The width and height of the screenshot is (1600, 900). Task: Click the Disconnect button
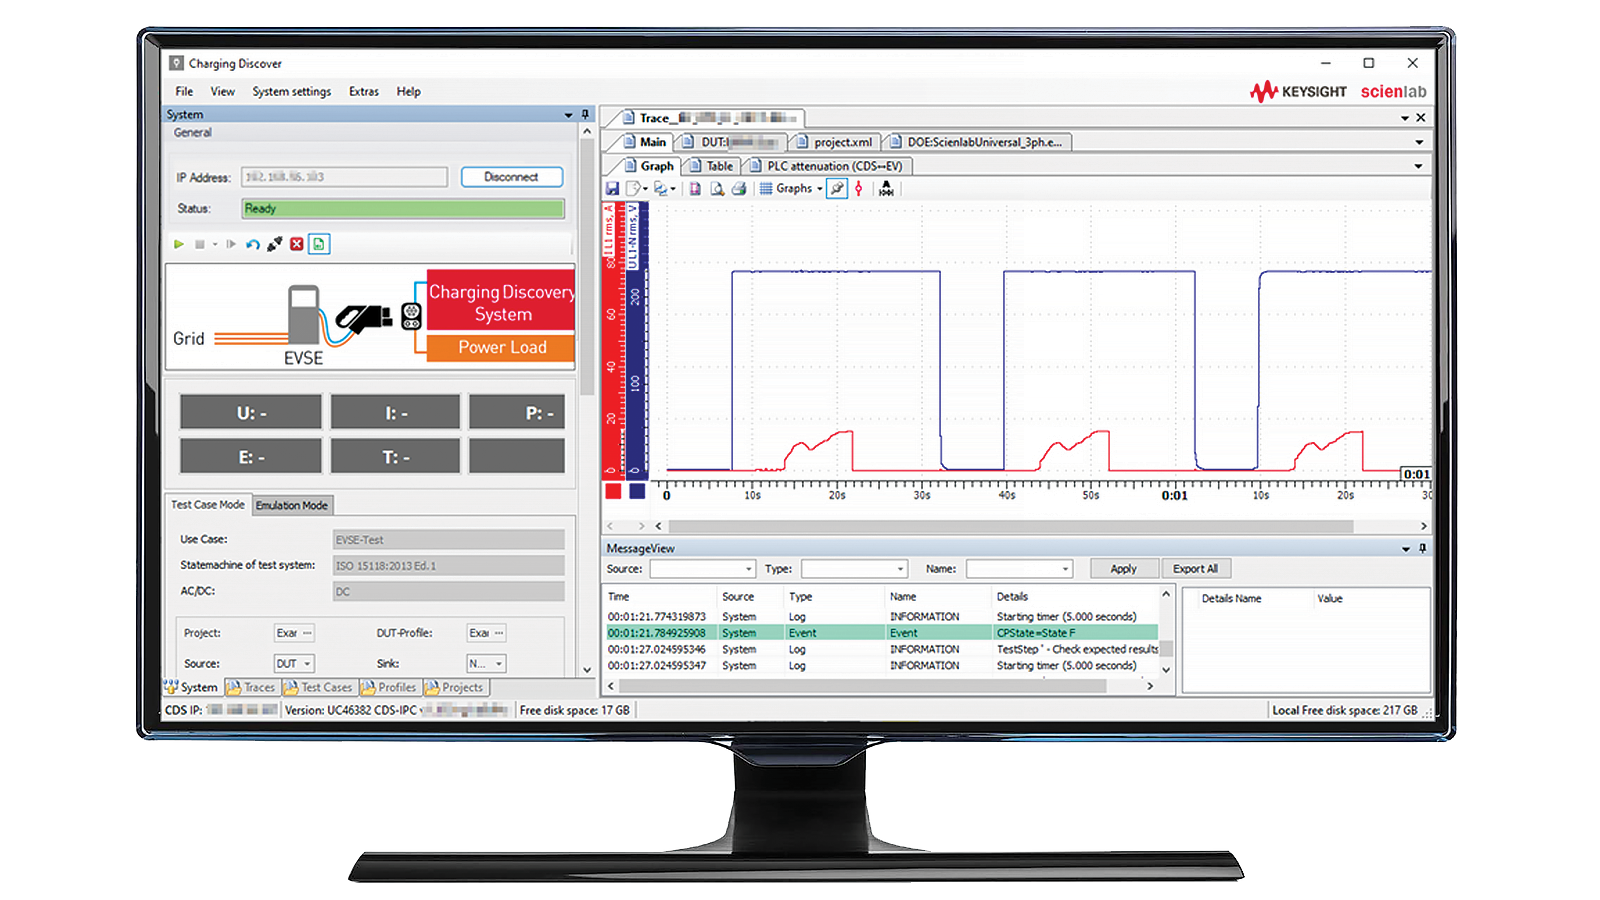[x=512, y=176]
